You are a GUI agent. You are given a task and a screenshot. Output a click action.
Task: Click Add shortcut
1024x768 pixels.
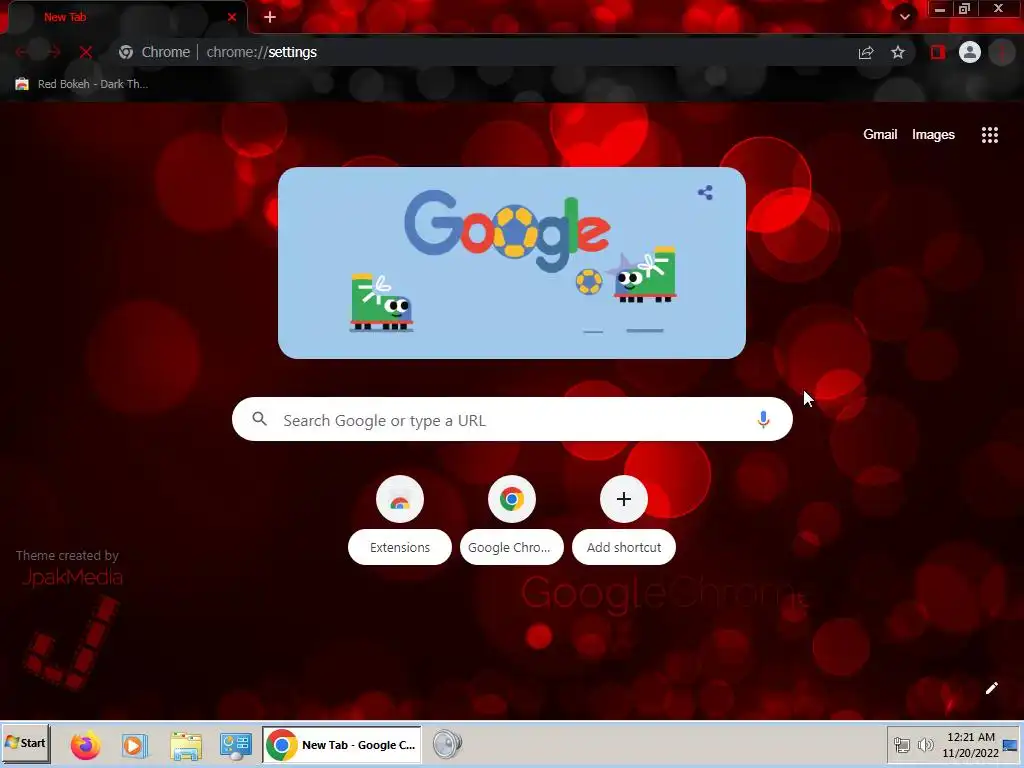click(x=624, y=520)
